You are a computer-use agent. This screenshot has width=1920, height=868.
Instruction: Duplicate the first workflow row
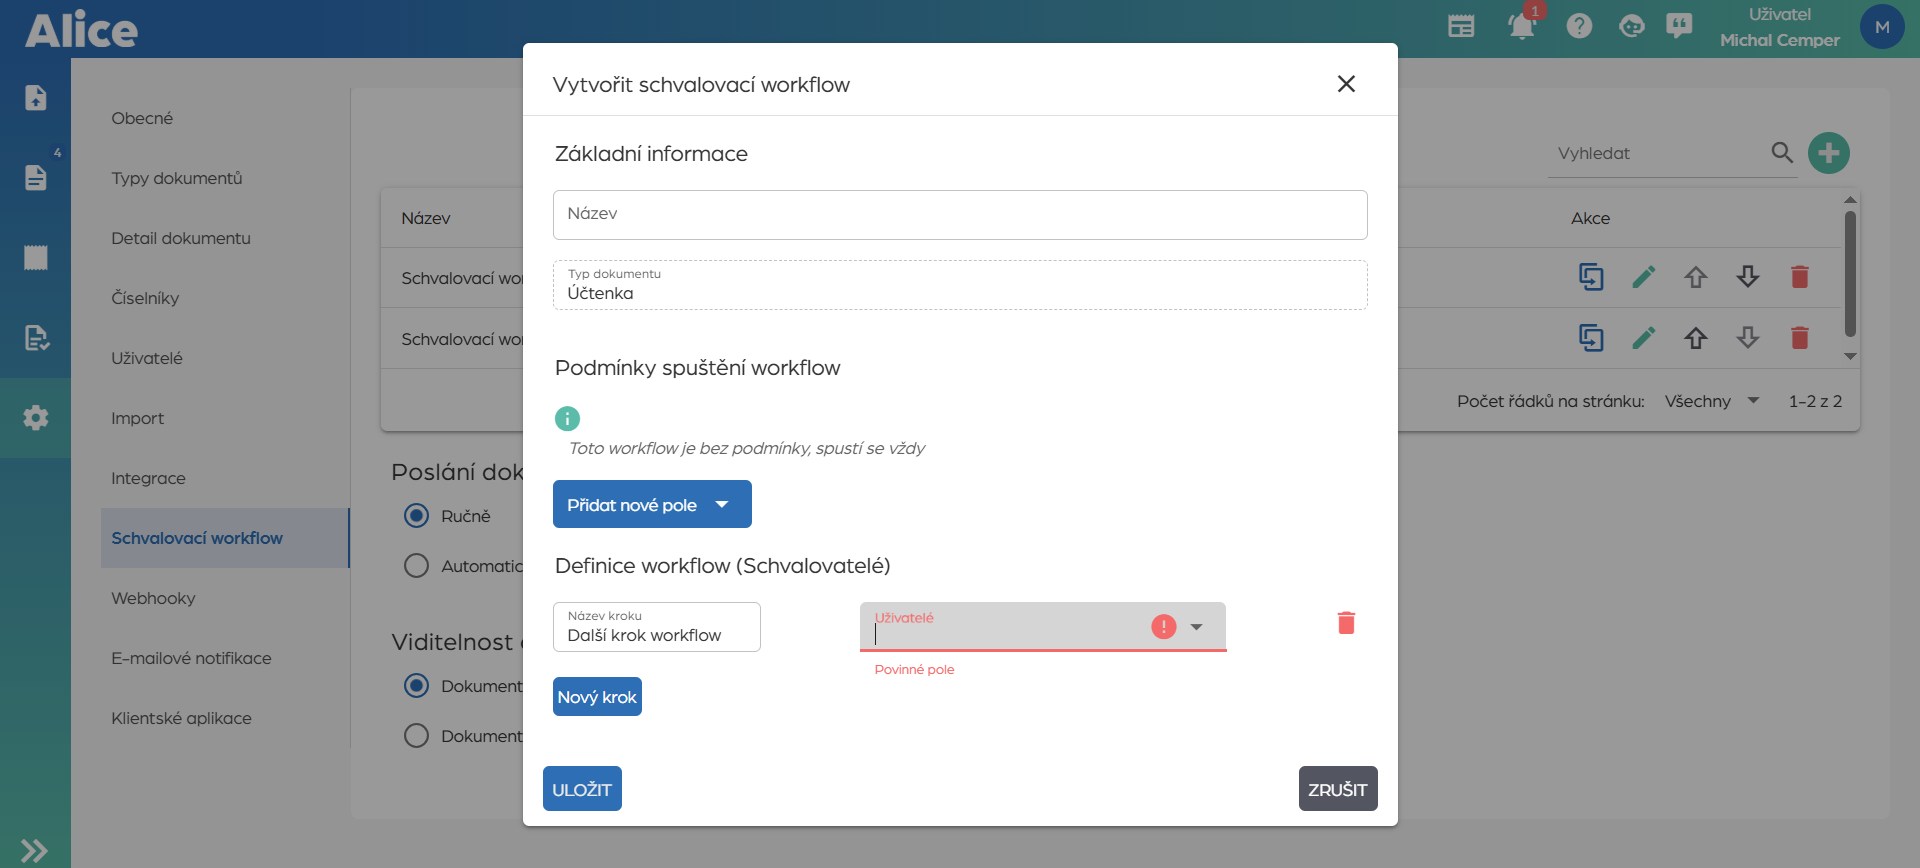(x=1590, y=277)
